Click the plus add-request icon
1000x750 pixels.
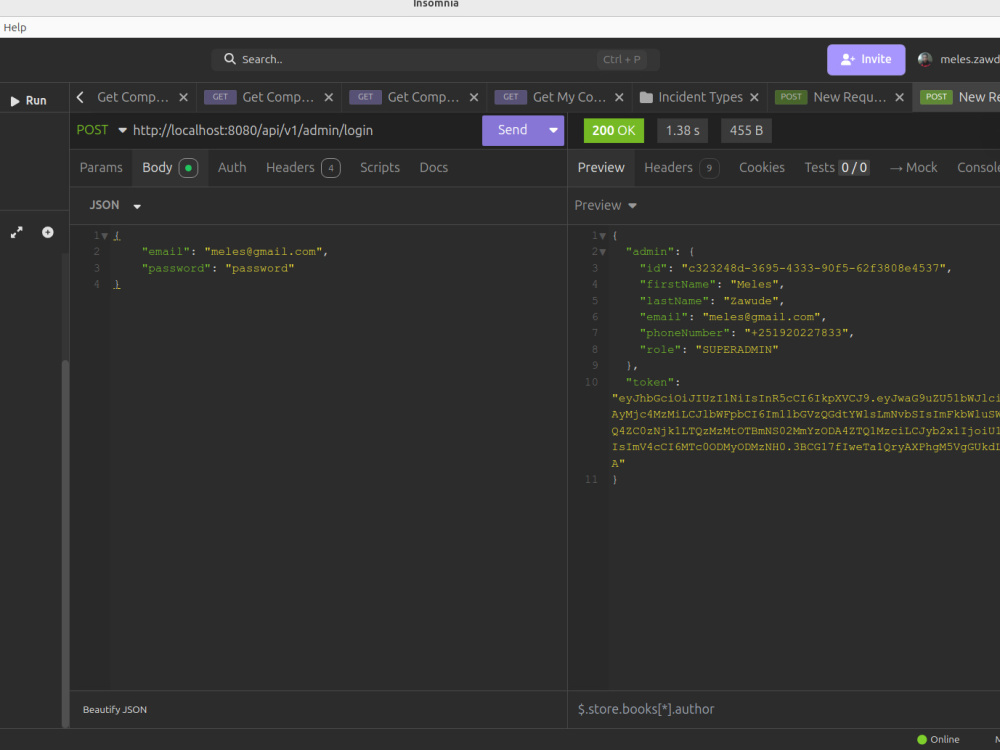tap(48, 232)
